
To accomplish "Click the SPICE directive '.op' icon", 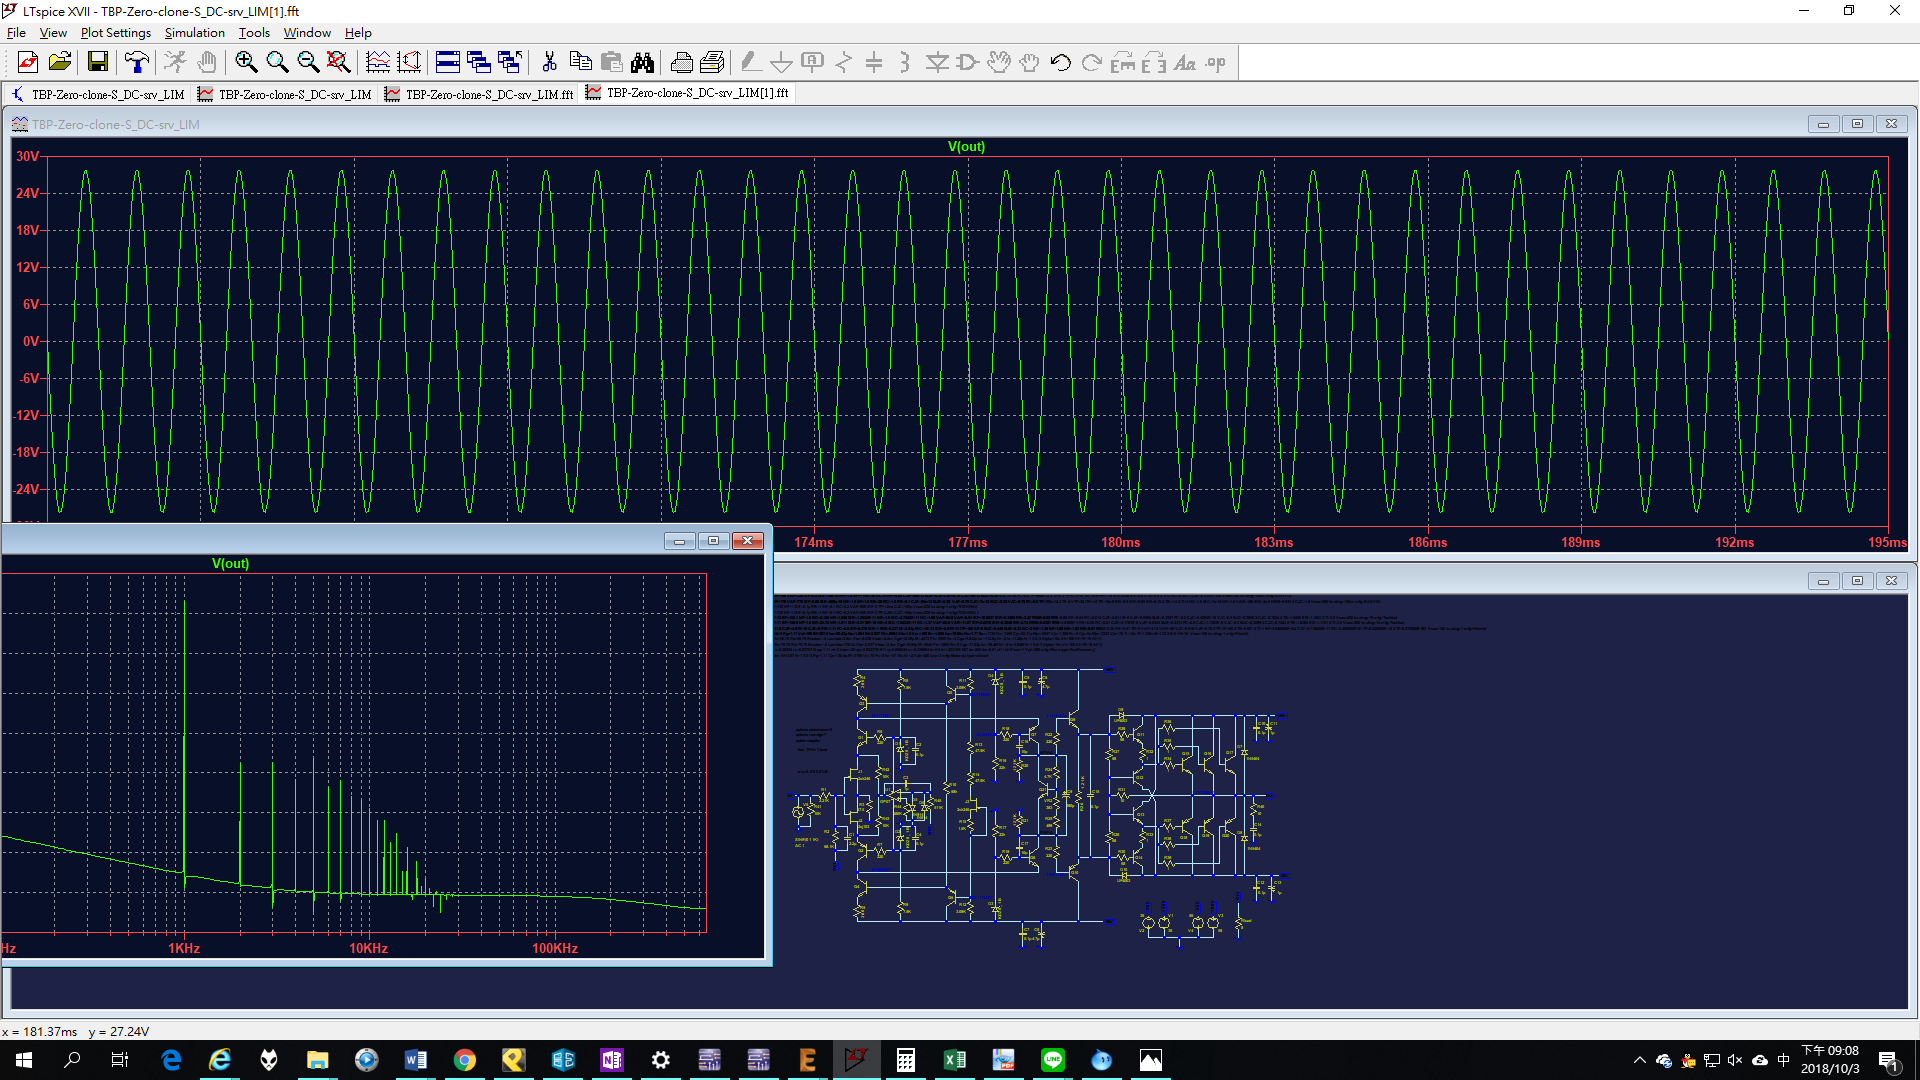I will click(1216, 62).
